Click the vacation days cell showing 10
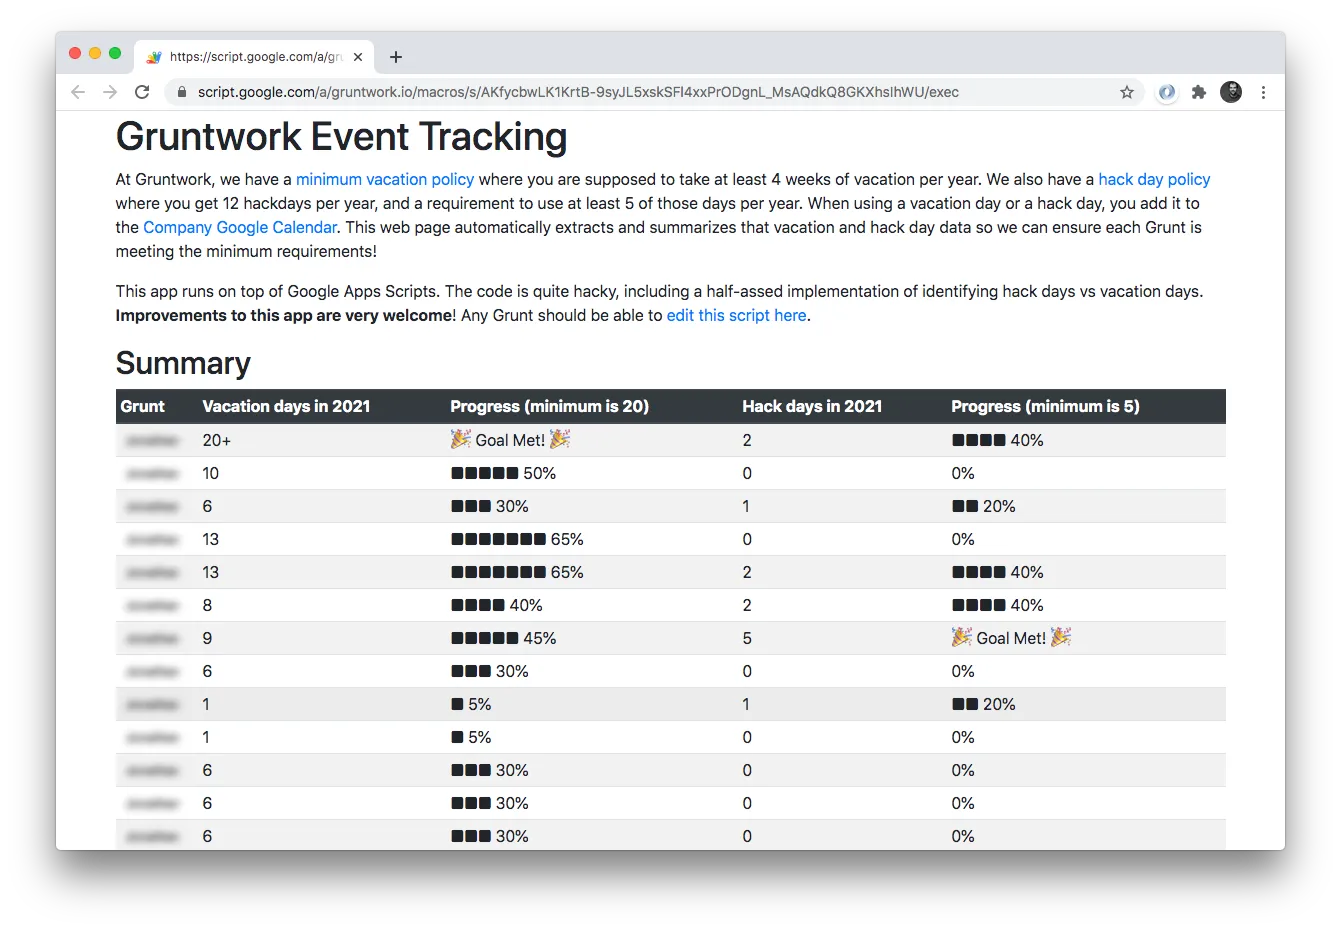The height and width of the screenshot is (930, 1341). [210, 473]
